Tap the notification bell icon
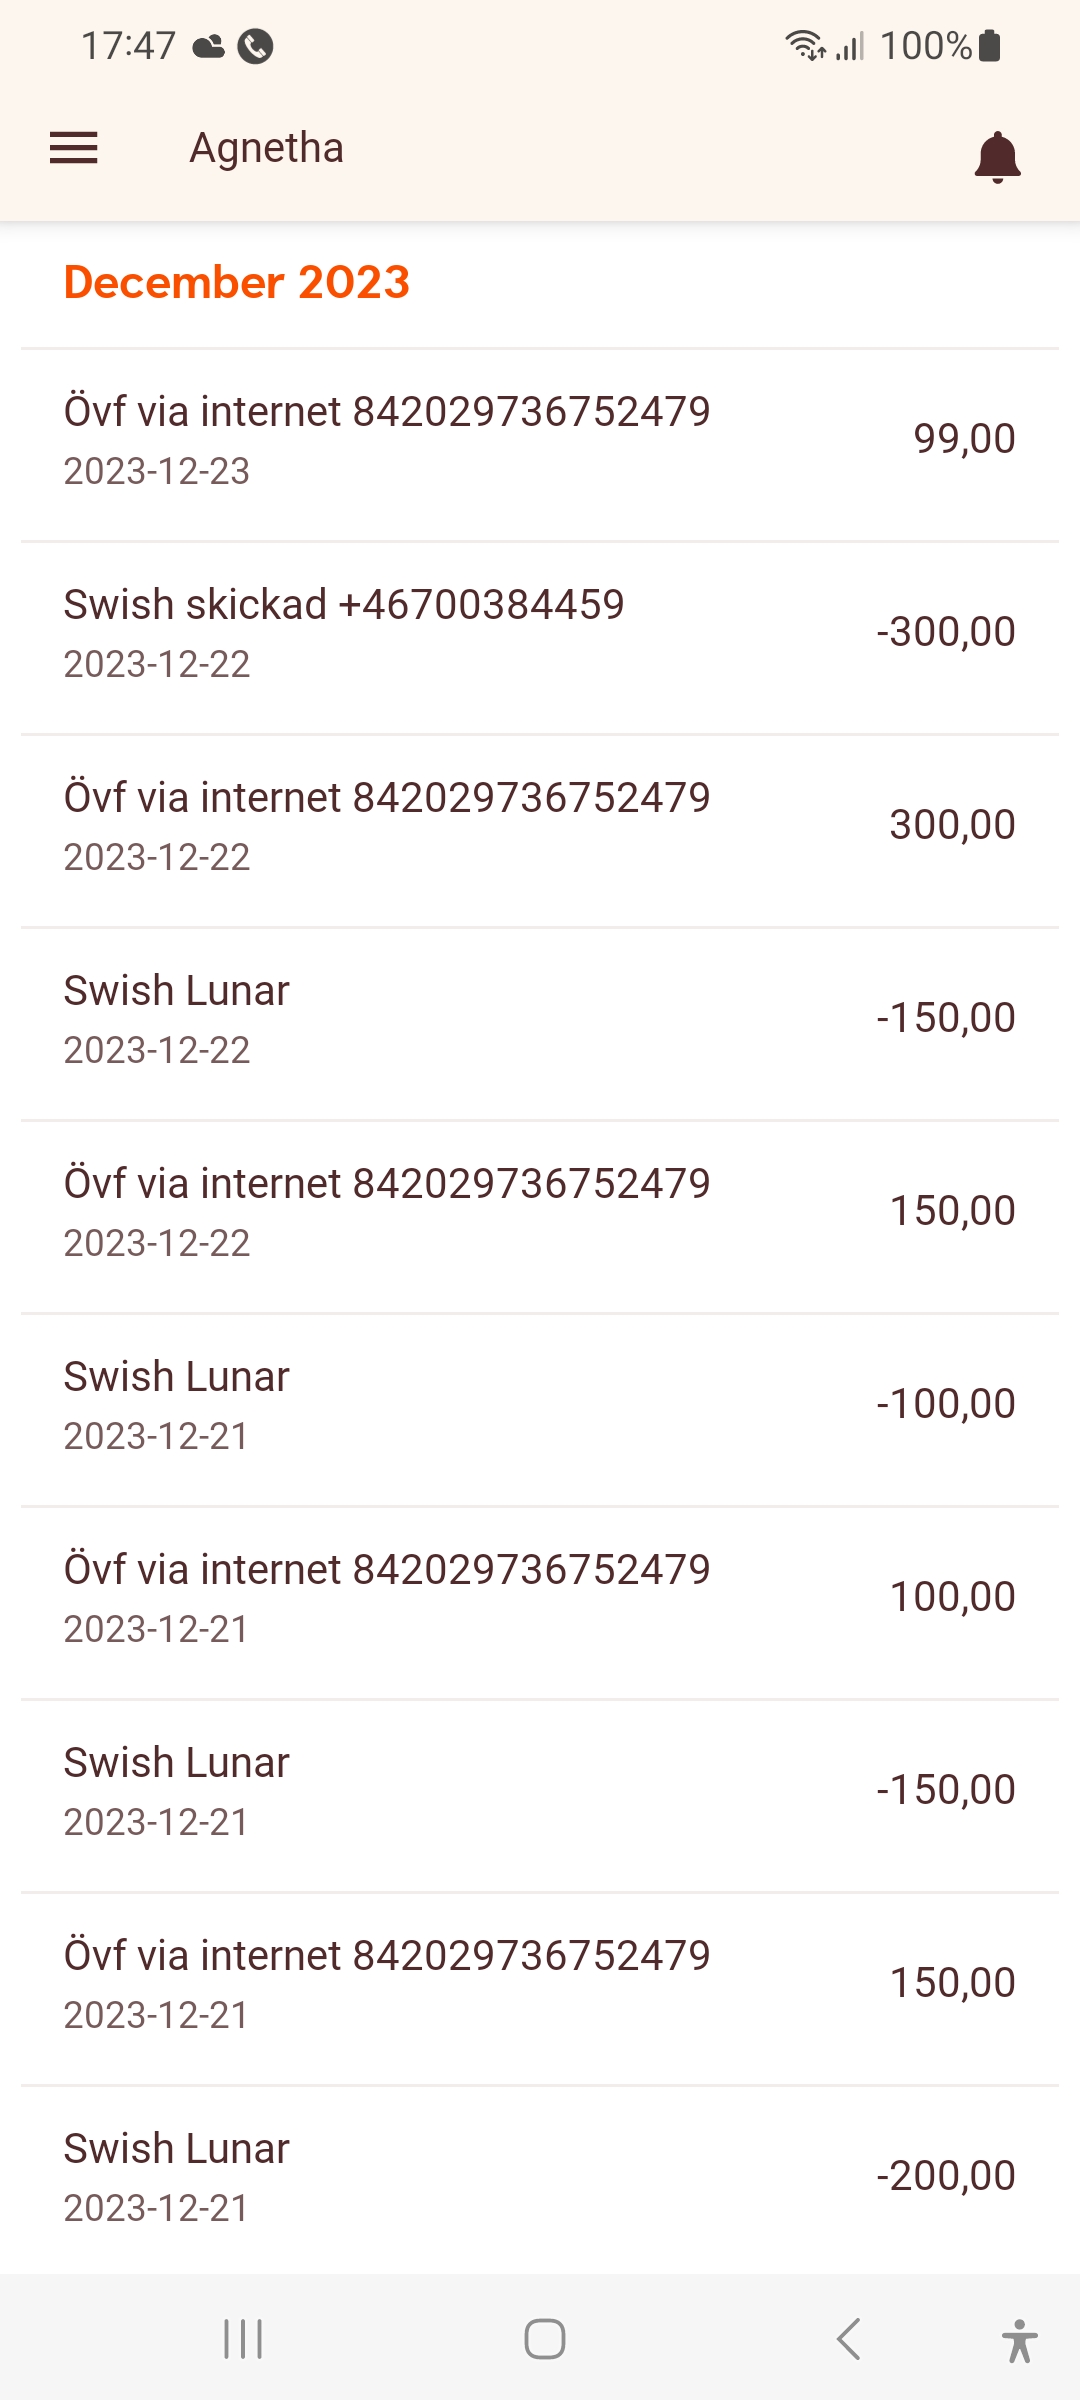The image size is (1080, 2400). coord(997,157)
